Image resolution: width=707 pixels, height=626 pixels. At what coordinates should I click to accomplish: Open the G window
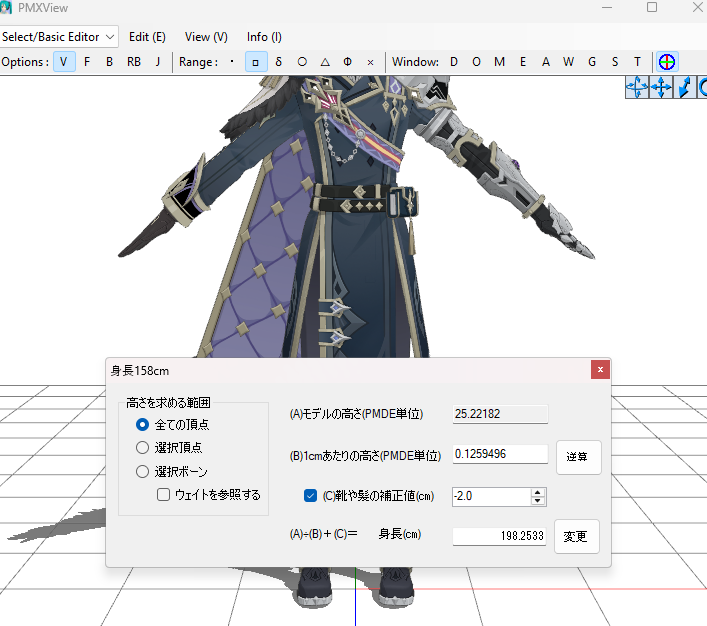pos(592,62)
